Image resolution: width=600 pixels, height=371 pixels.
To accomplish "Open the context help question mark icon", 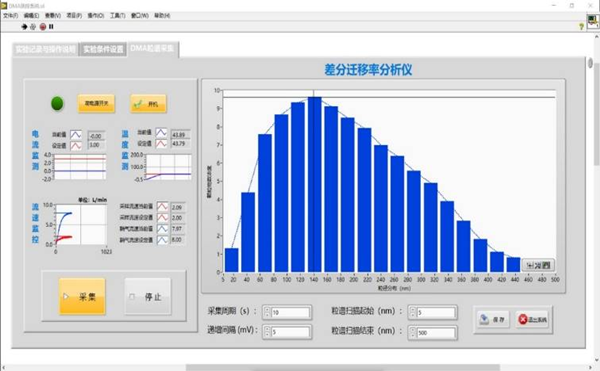I will click(581, 26).
